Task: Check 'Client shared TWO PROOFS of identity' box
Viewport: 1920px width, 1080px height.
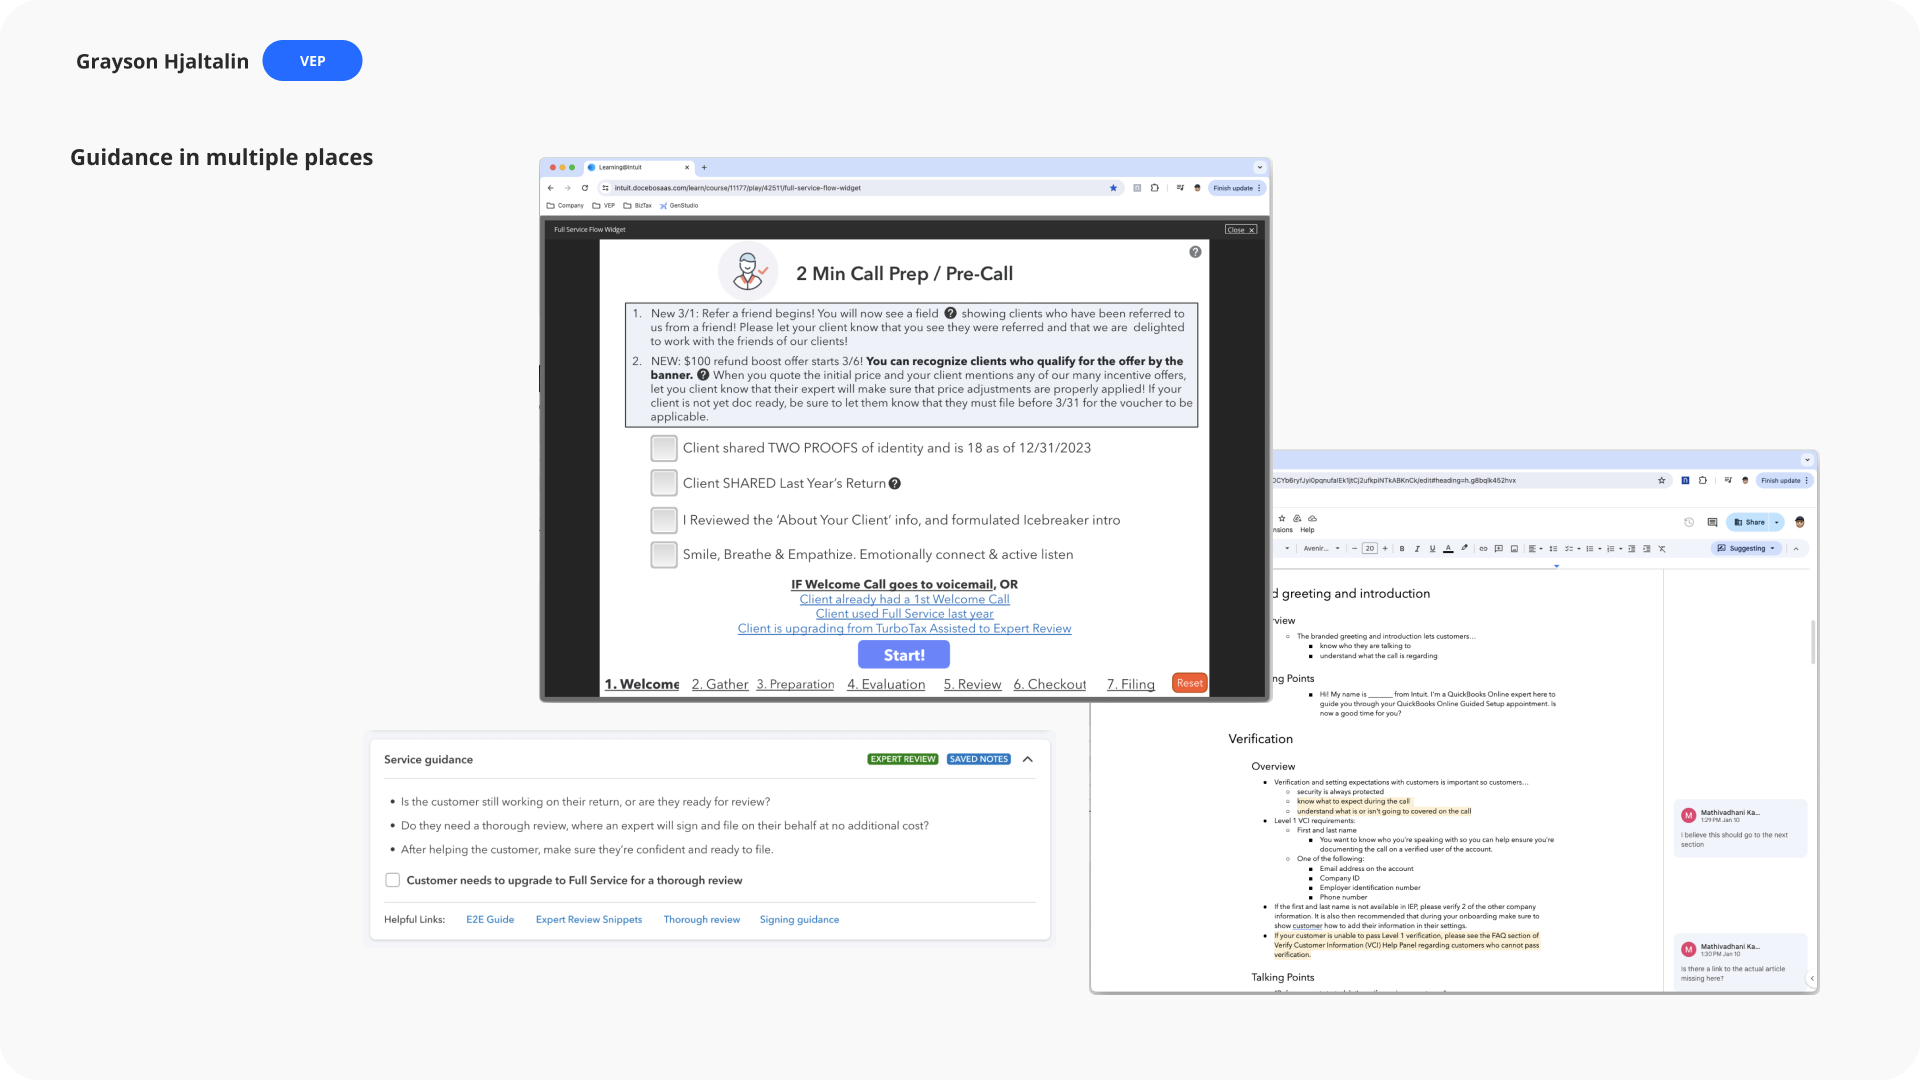Action: point(664,448)
